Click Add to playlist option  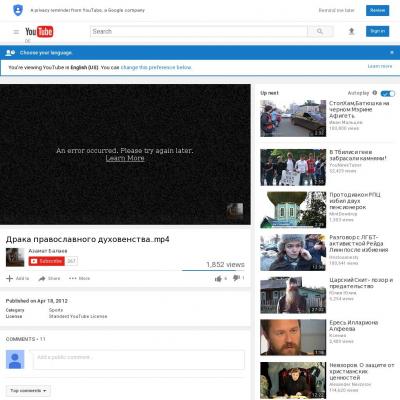18,278
